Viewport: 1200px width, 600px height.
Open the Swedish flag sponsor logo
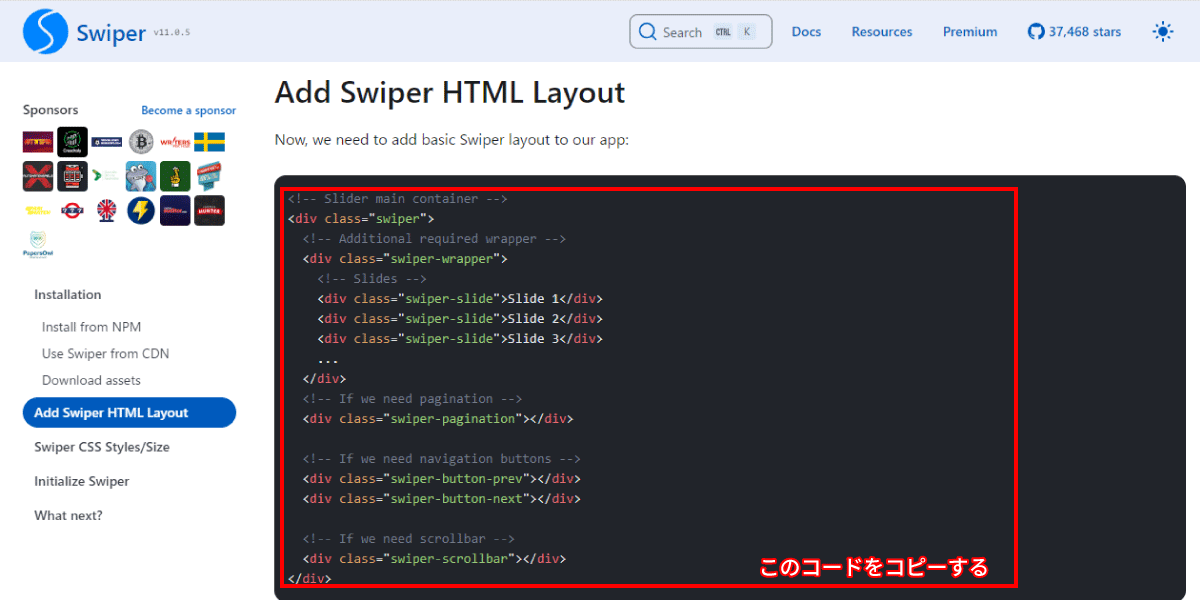[209, 142]
